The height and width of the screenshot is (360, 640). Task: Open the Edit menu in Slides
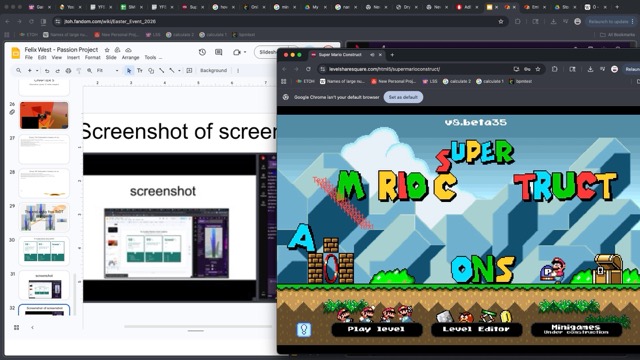[42, 58]
